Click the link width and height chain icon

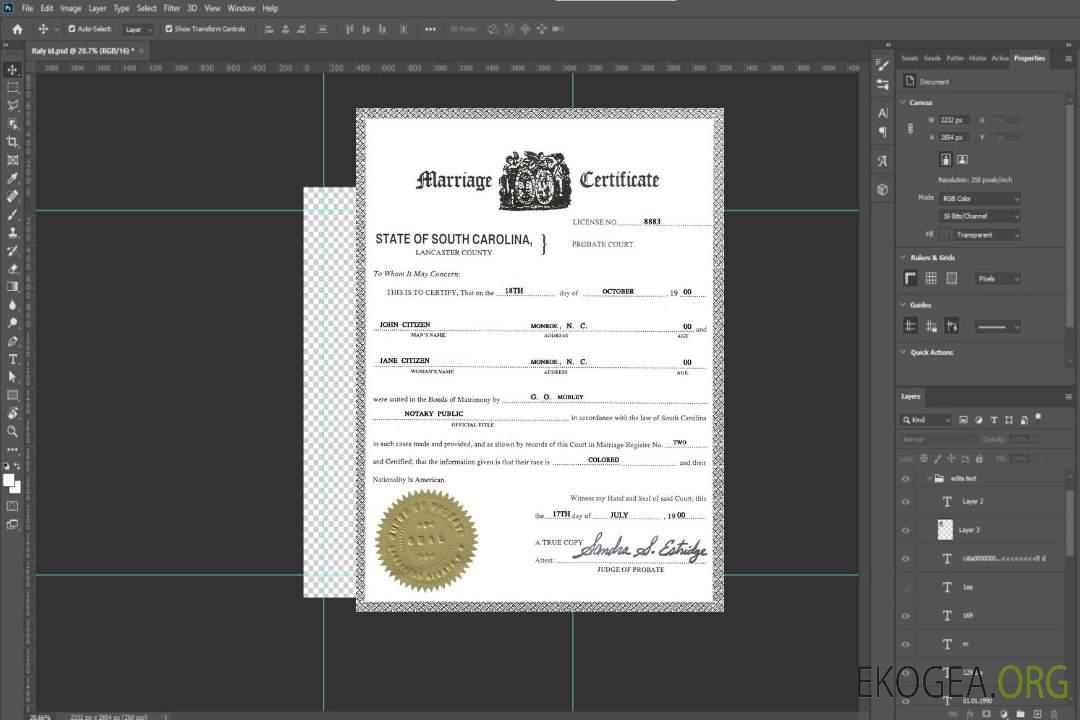pos(911,129)
